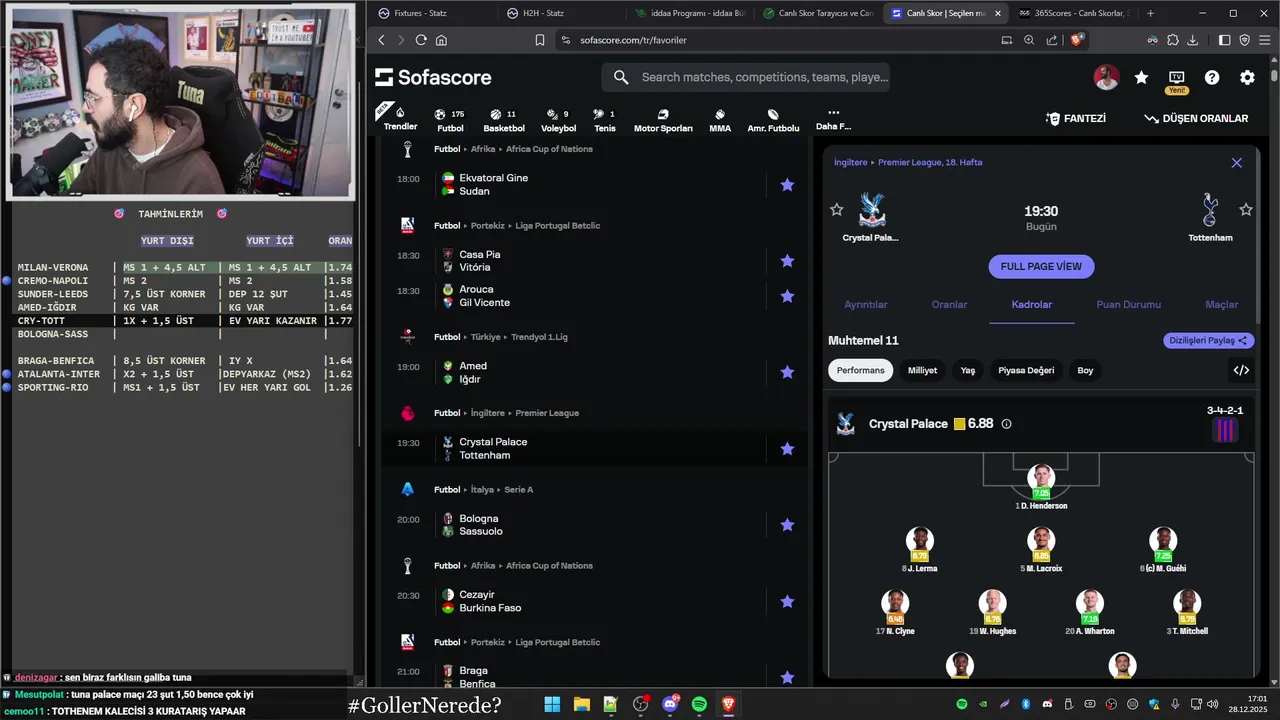
Task: Open the embed code icon
Action: click(1241, 370)
